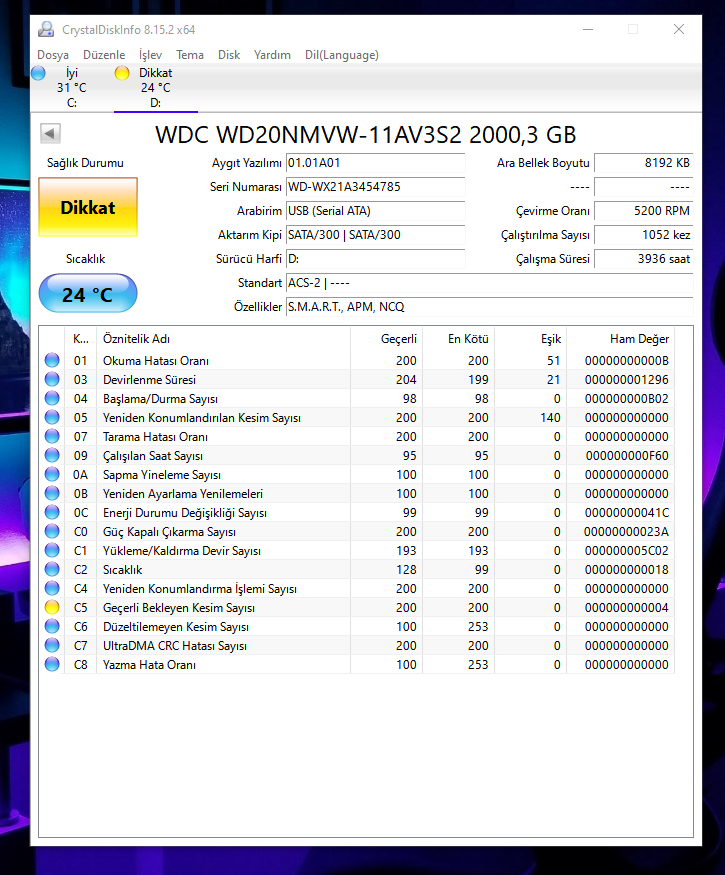Open the Yardım menu
Viewport: 725px width, 875px height.
(272, 55)
